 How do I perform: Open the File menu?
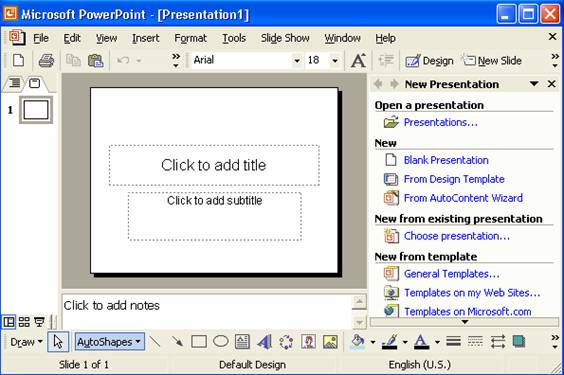pos(41,38)
